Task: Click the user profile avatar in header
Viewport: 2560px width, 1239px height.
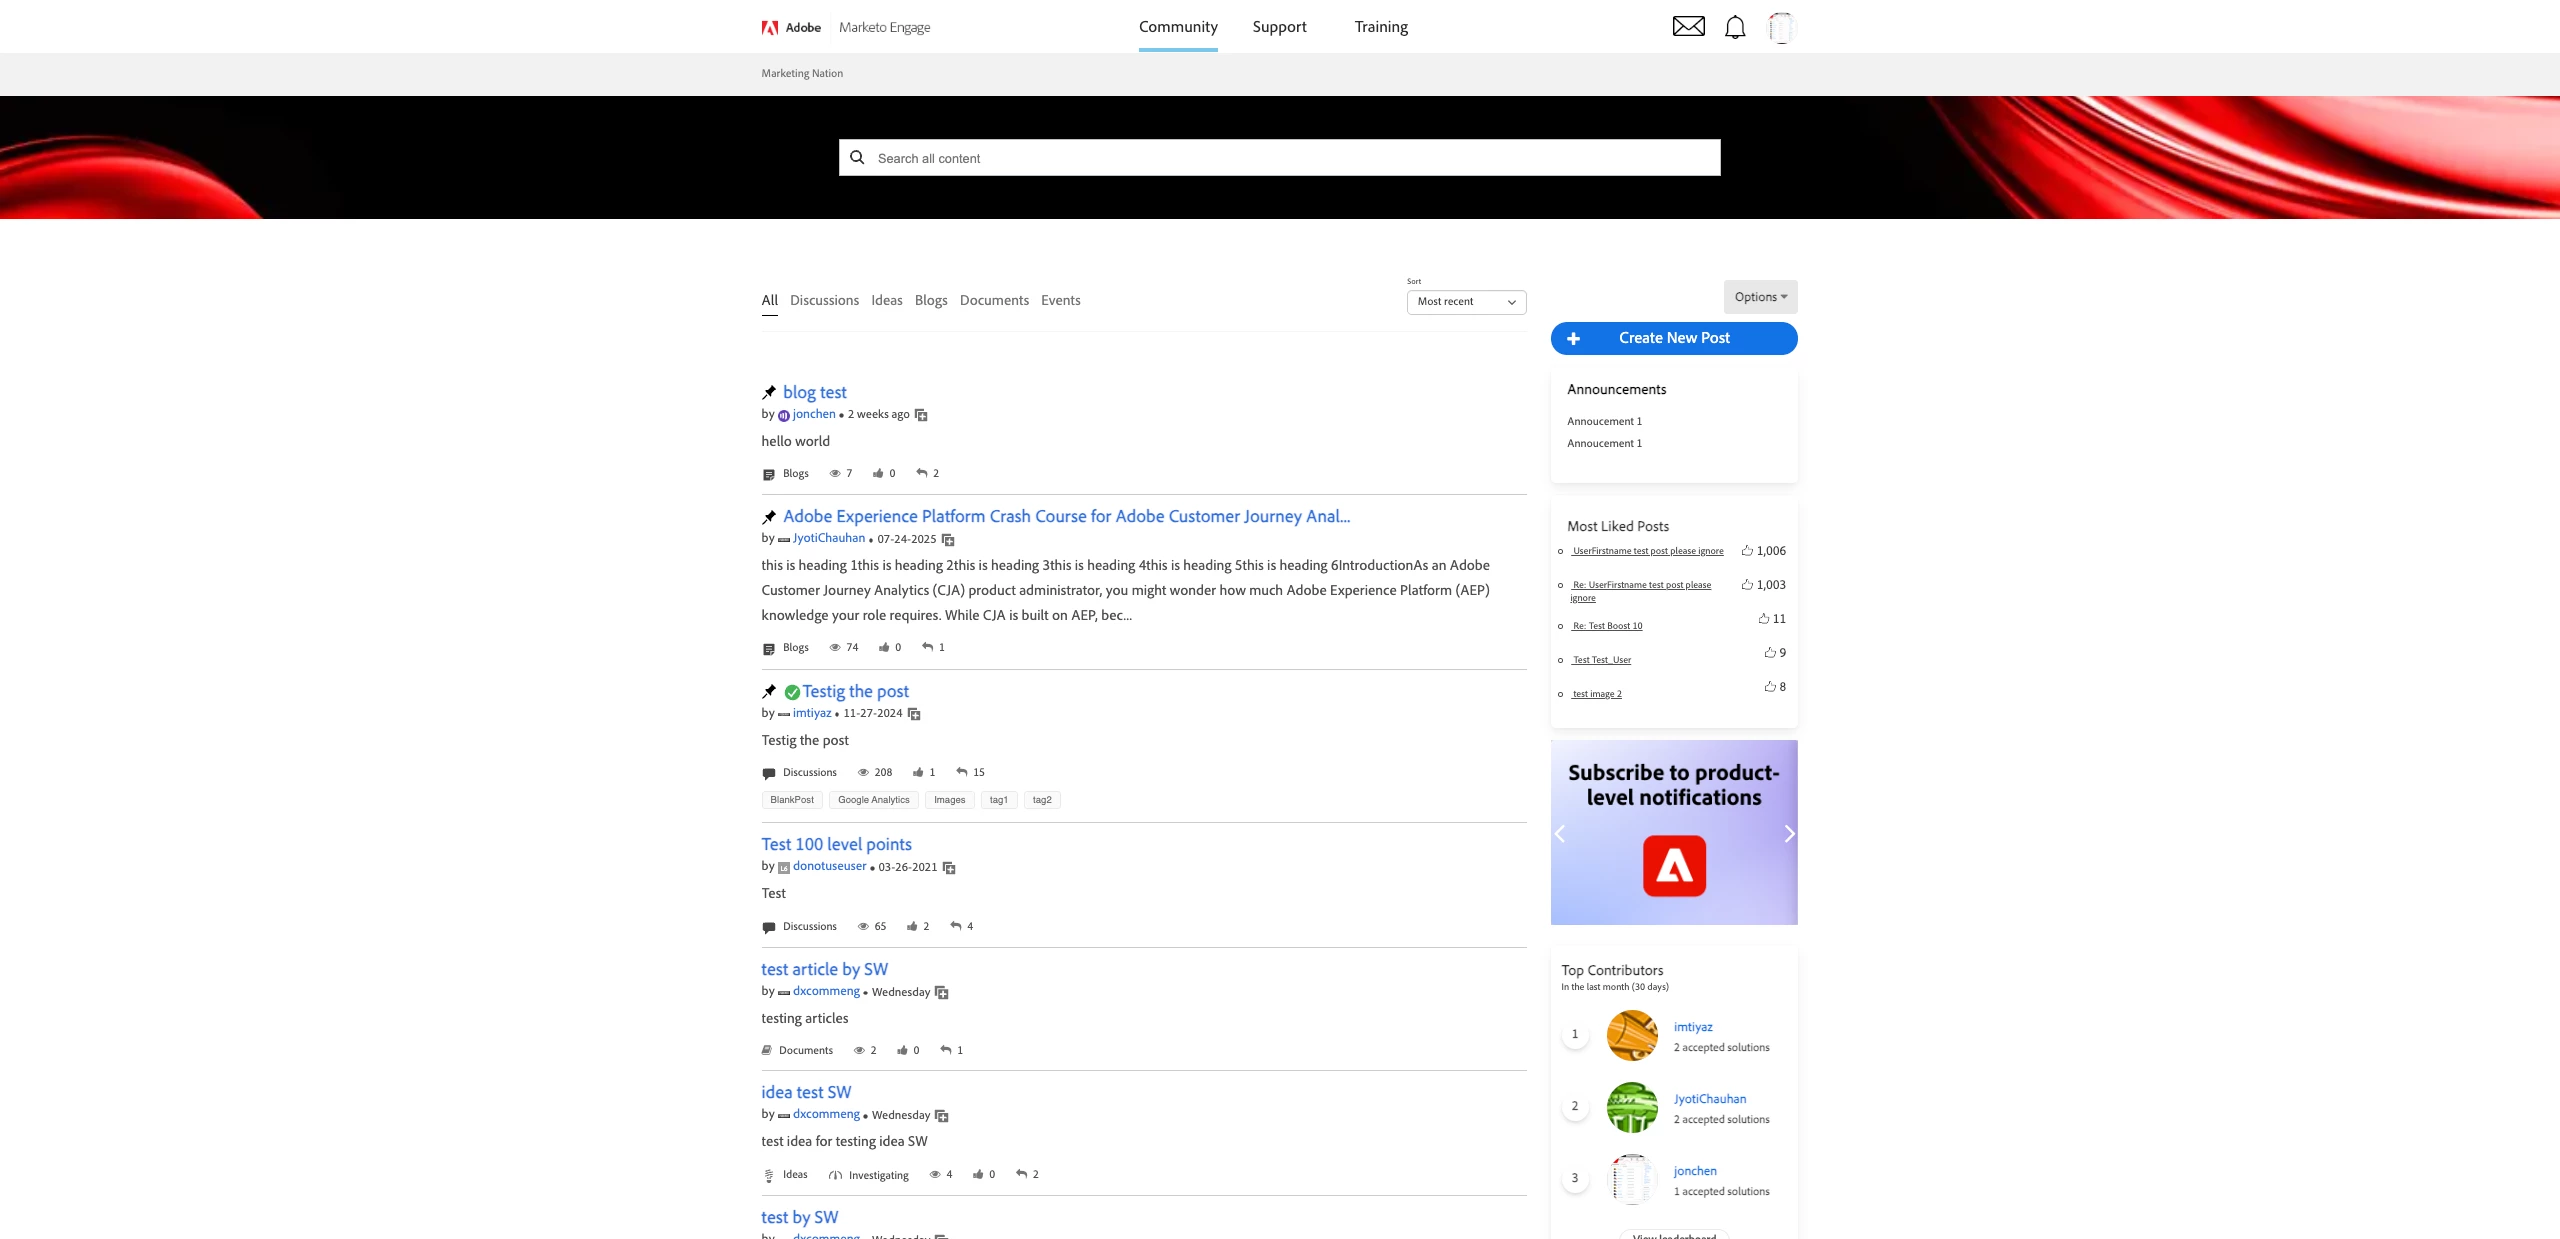Action: (x=1781, y=27)
